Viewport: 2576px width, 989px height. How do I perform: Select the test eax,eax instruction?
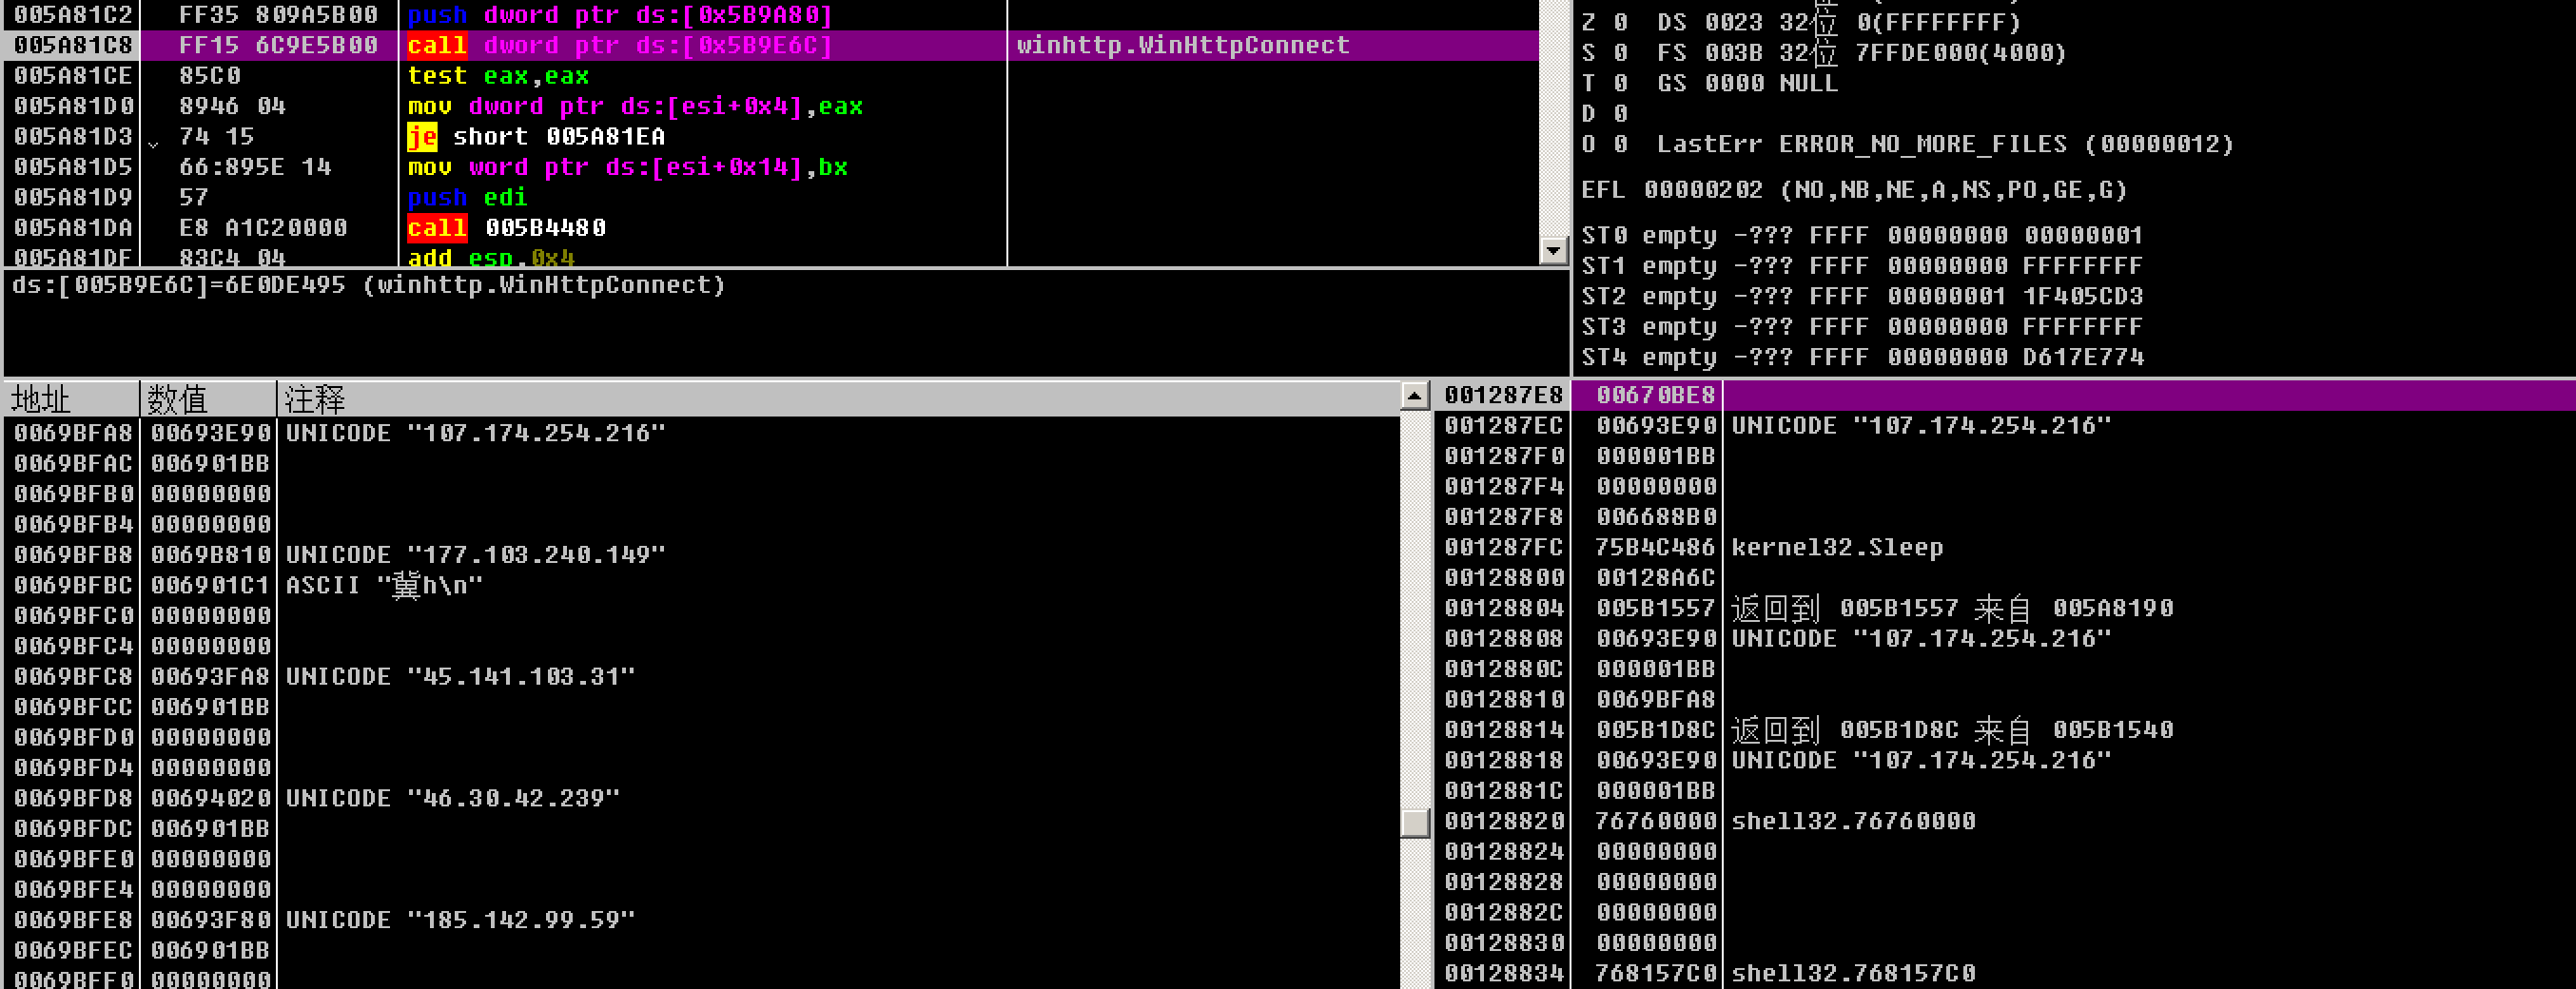point(498,75)
